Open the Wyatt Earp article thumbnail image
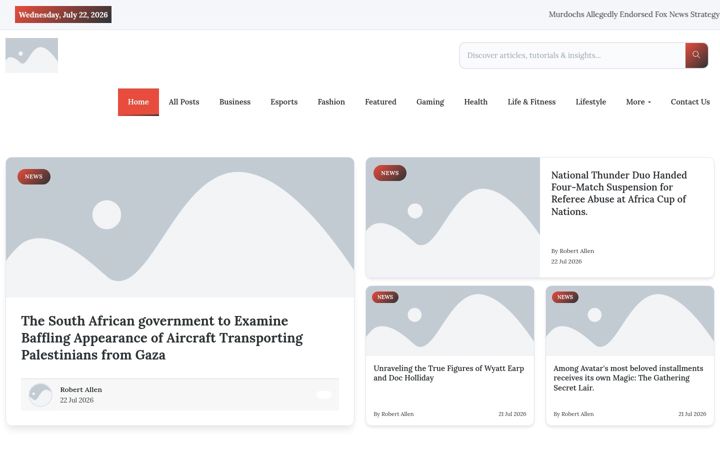 [450, 321]
